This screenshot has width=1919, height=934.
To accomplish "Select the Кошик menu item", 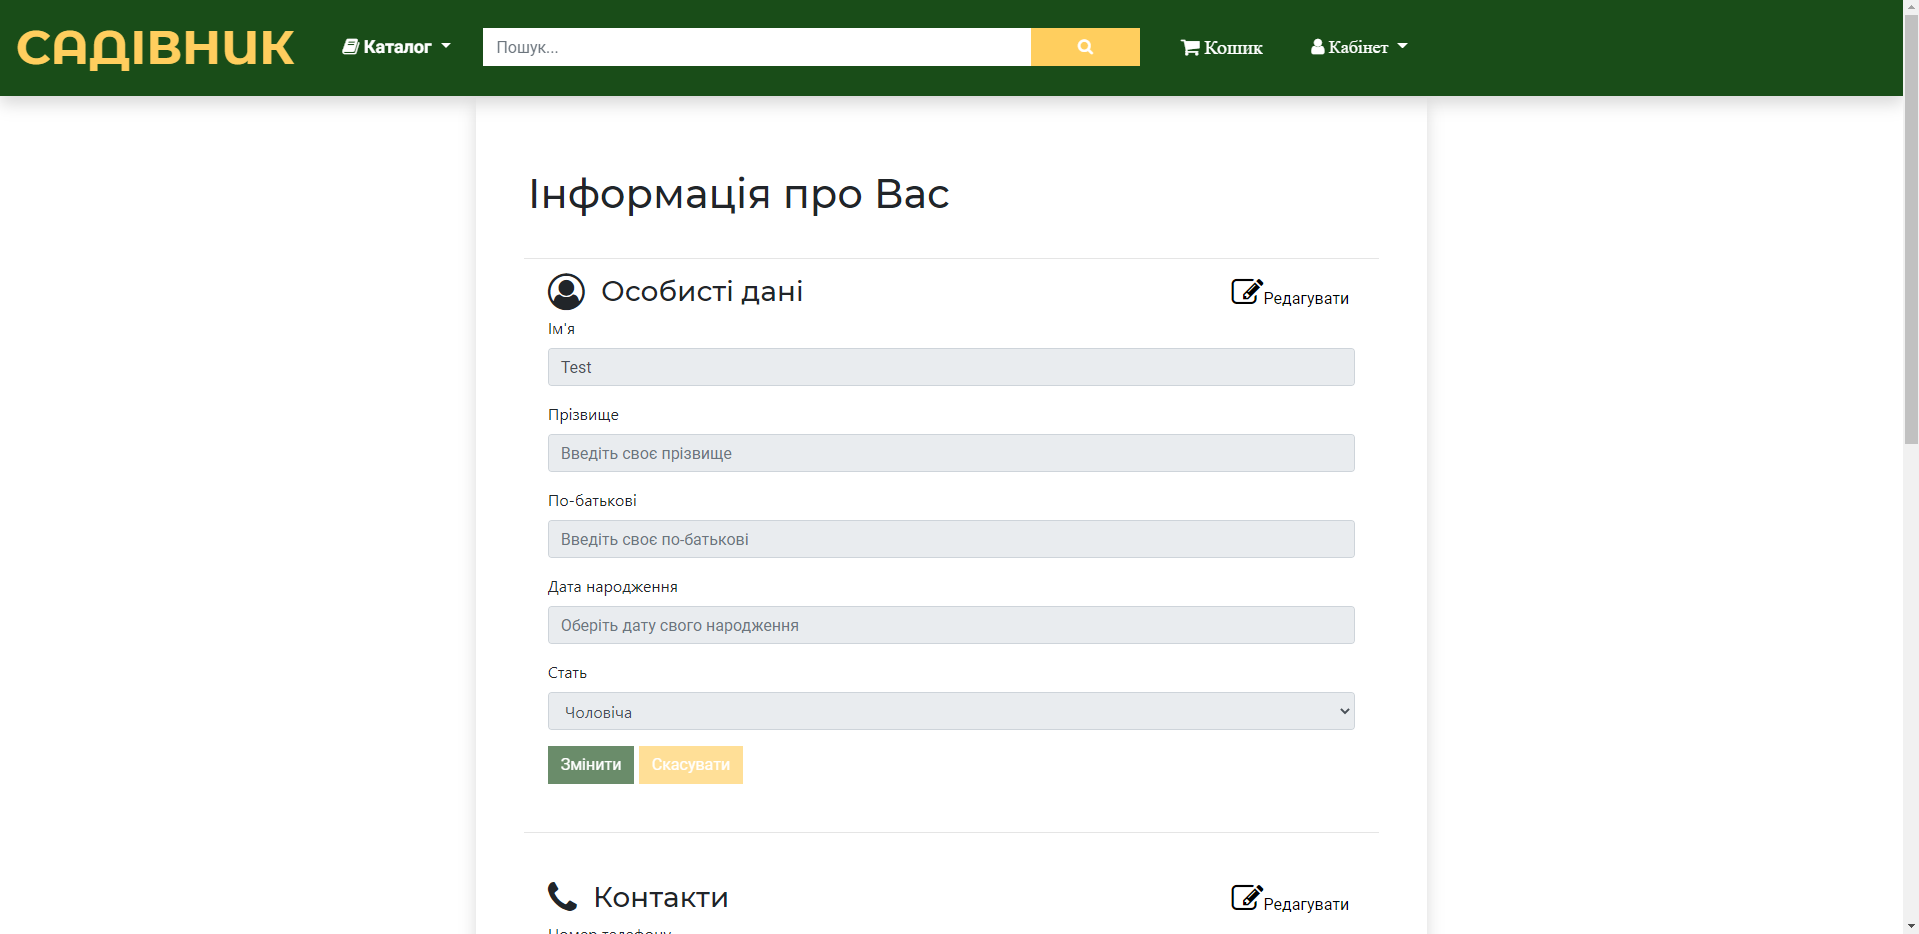I will tap(1222, 46).
